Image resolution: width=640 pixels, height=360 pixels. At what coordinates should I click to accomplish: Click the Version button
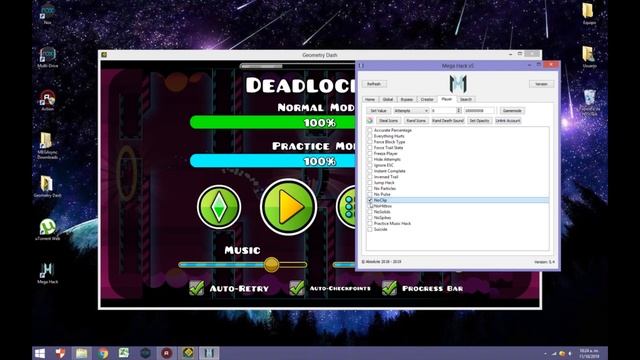(x=541, y=84)
